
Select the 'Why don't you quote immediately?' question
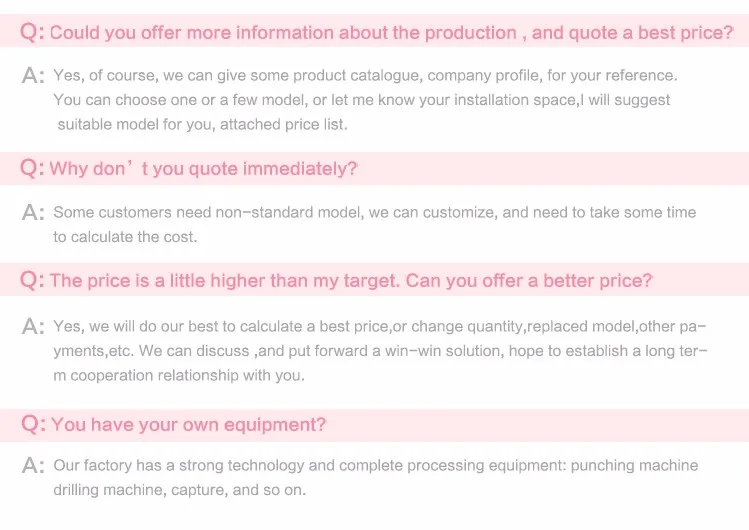(x=203, y=169)
